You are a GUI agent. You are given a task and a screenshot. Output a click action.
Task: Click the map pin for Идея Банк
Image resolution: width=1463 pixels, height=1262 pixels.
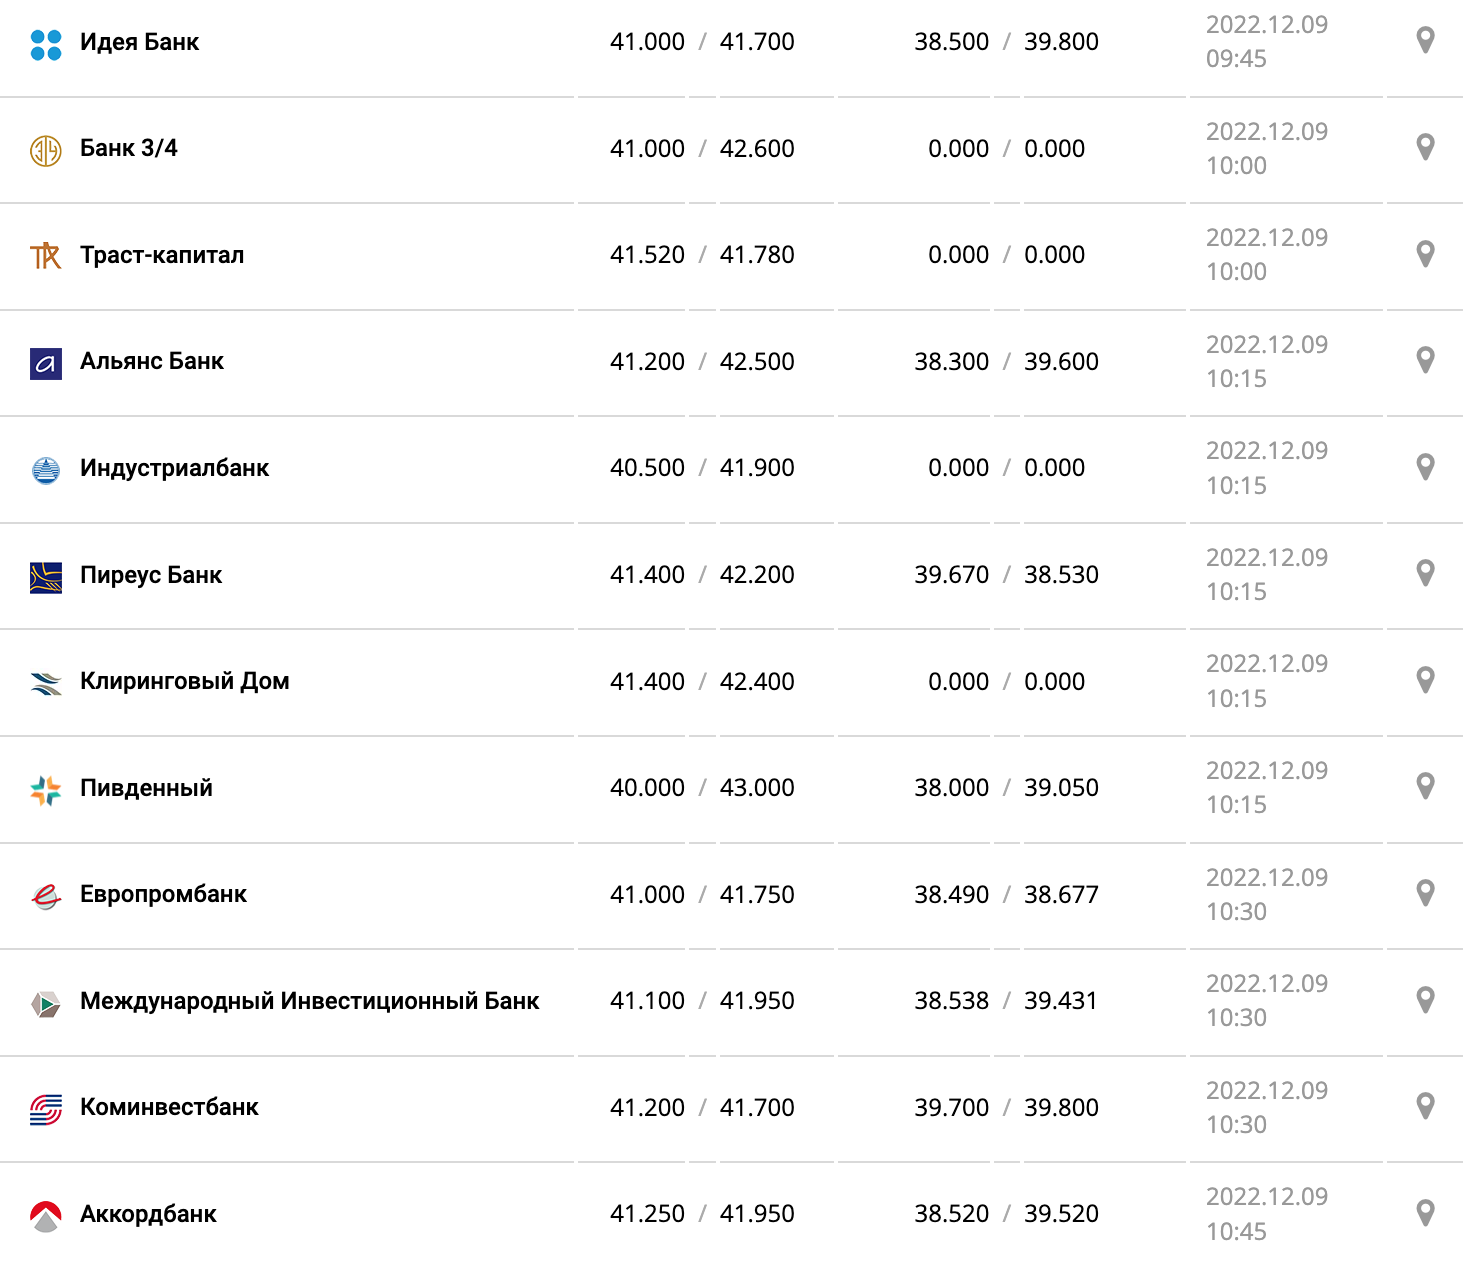[x=1426, y=41]
